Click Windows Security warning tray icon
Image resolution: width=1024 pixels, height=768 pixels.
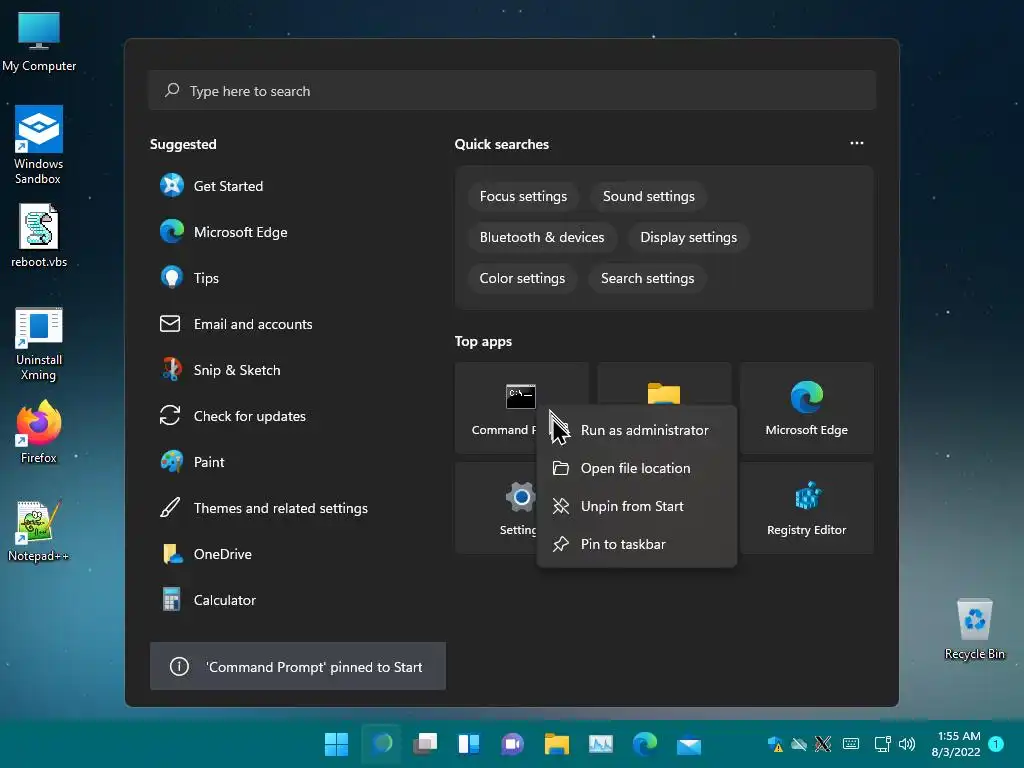coord(775,744)
